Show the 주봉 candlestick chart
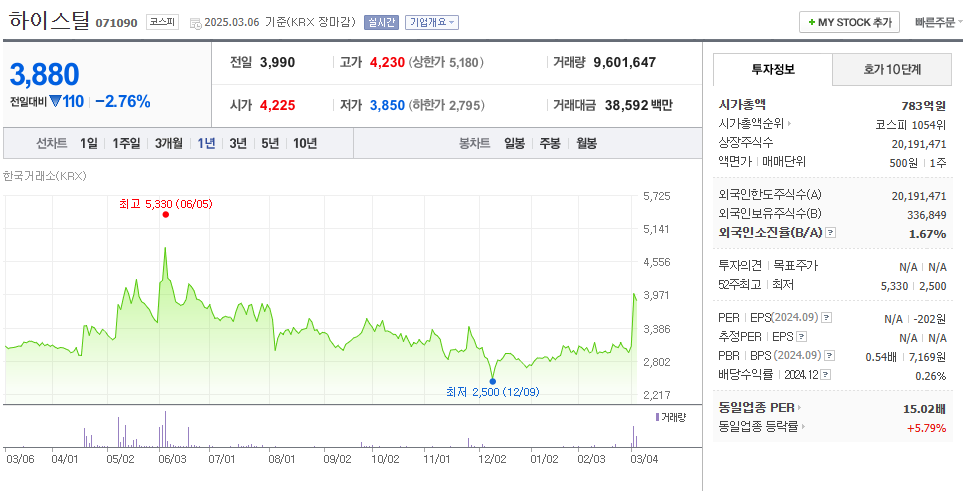The image size is (971, 491). point(550,144)
